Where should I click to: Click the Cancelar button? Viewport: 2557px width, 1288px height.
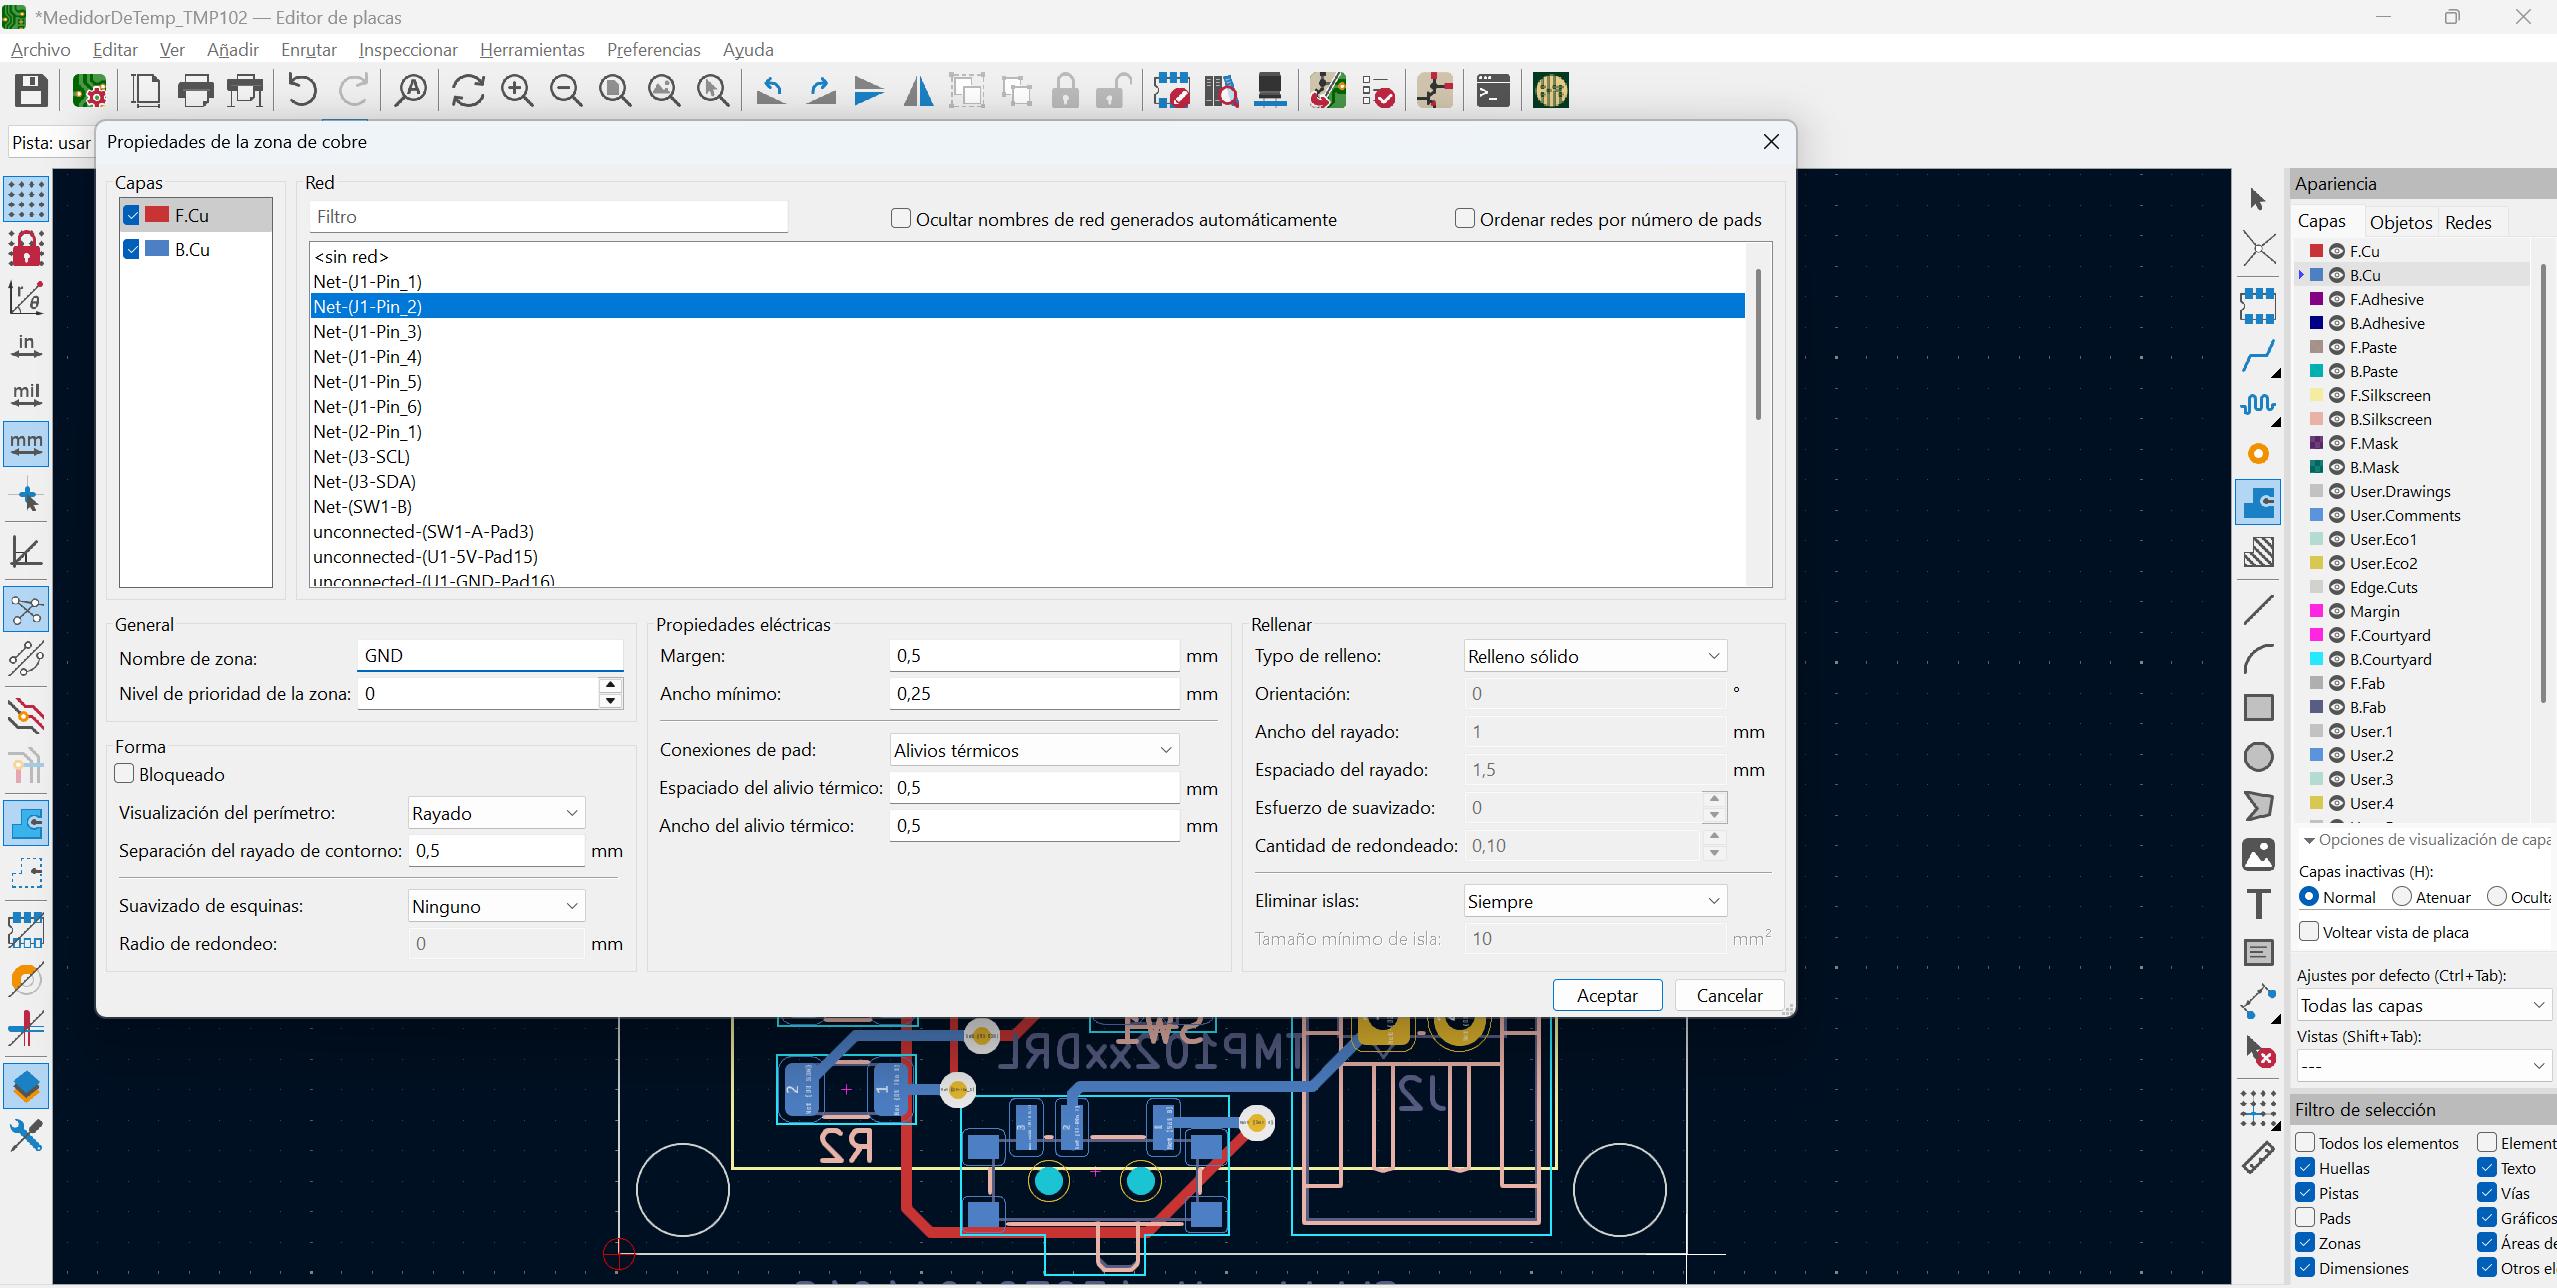coord(1729,995)
